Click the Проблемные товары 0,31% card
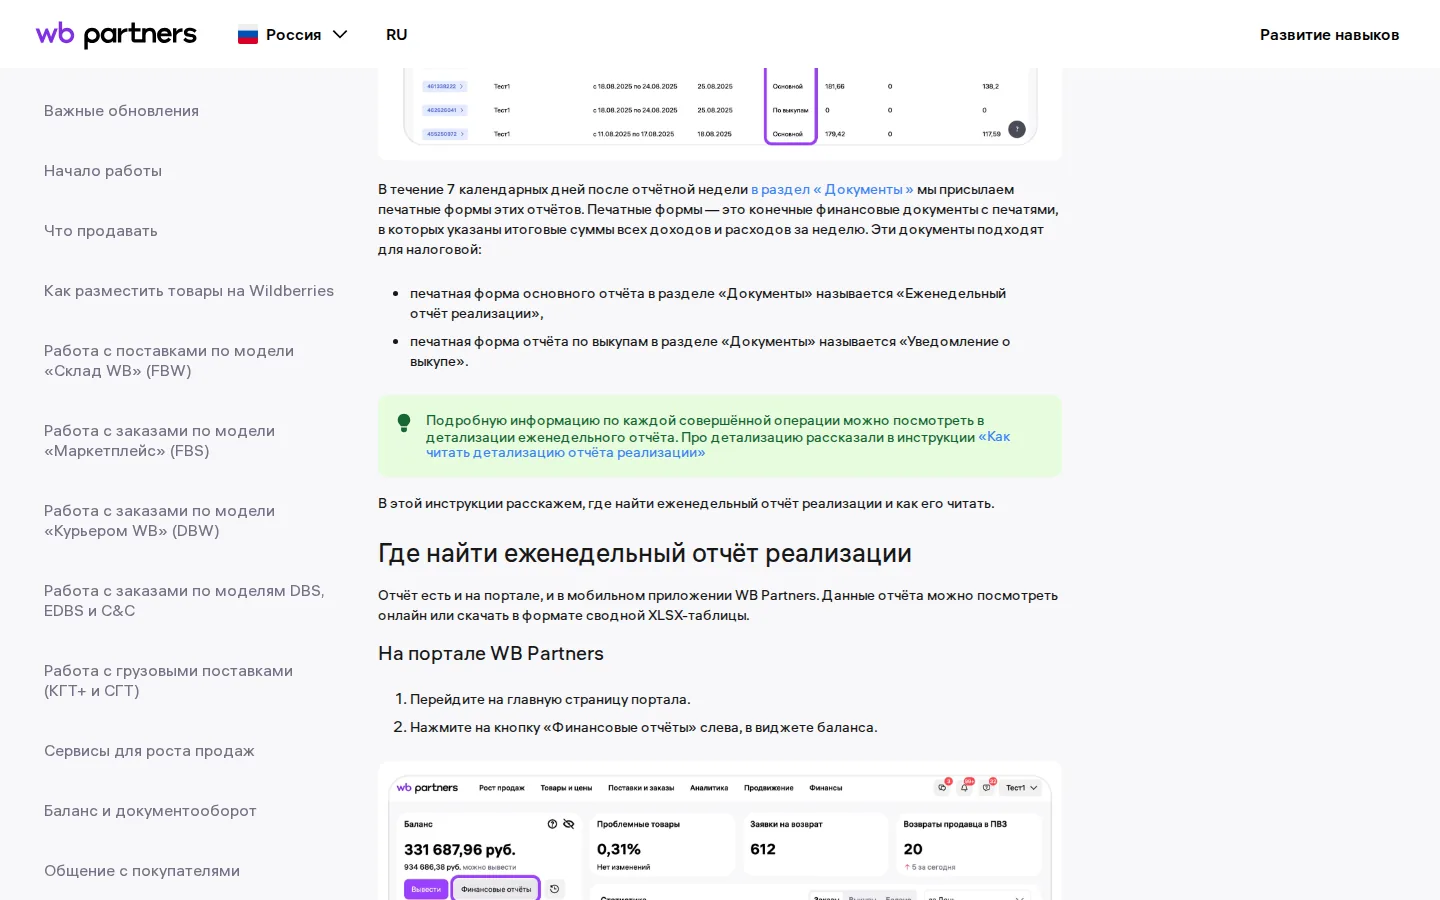The image size is (1440, 900). pyautogui.click(x=661, y=844)
